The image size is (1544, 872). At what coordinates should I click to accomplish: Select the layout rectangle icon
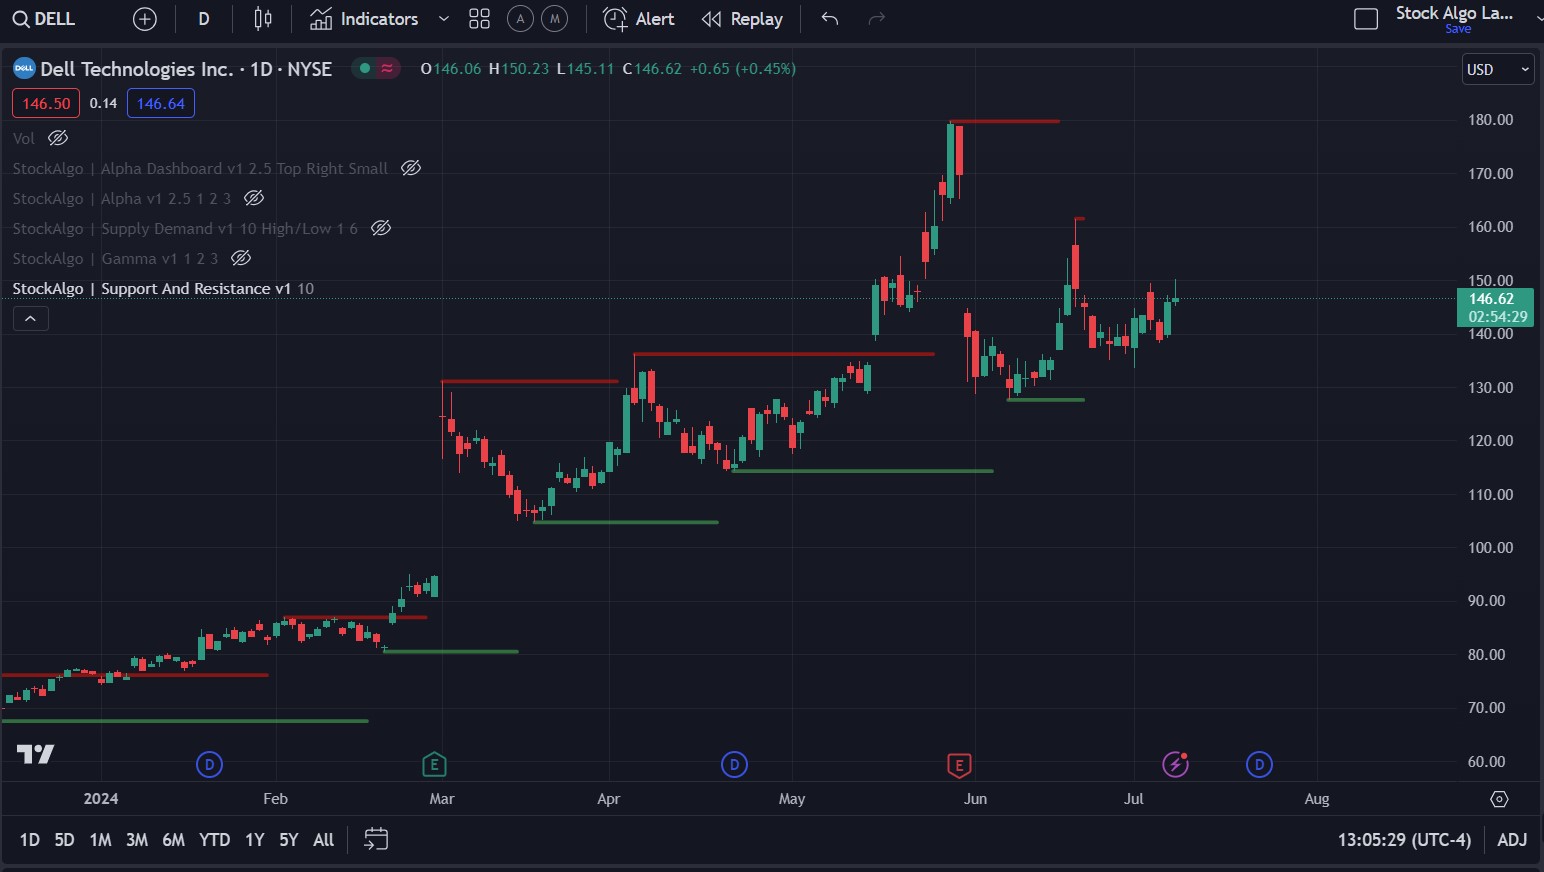pos(1366,19)
